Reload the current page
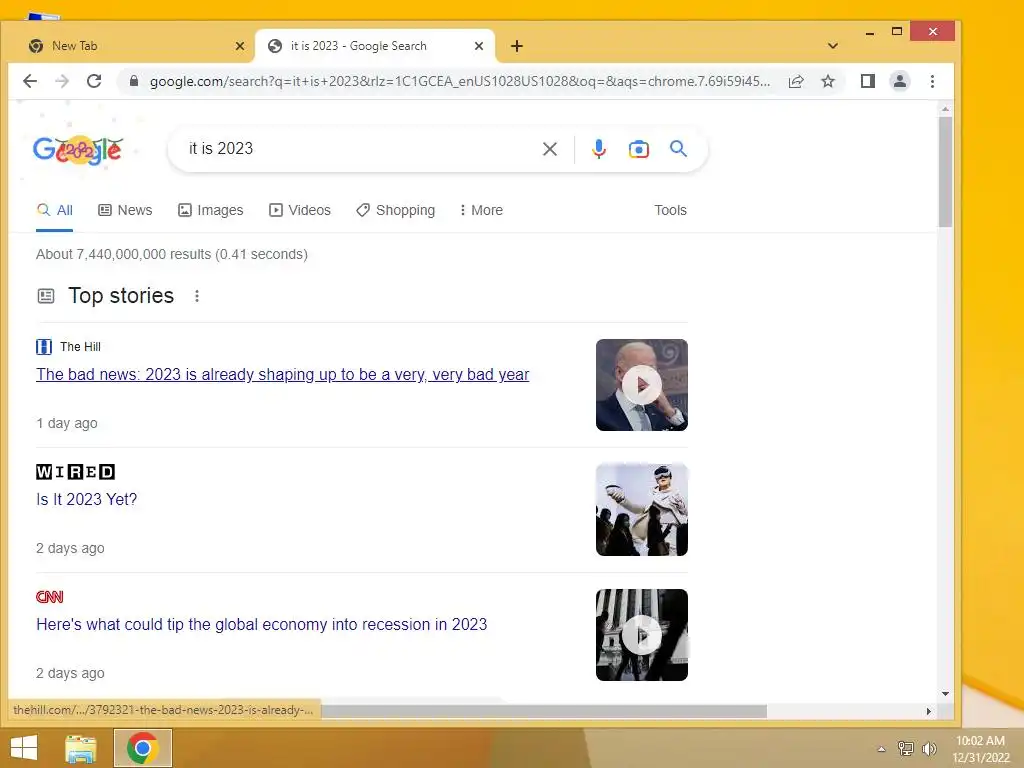The width and height of the screenshot is (1024, 768). pos(94,81)
